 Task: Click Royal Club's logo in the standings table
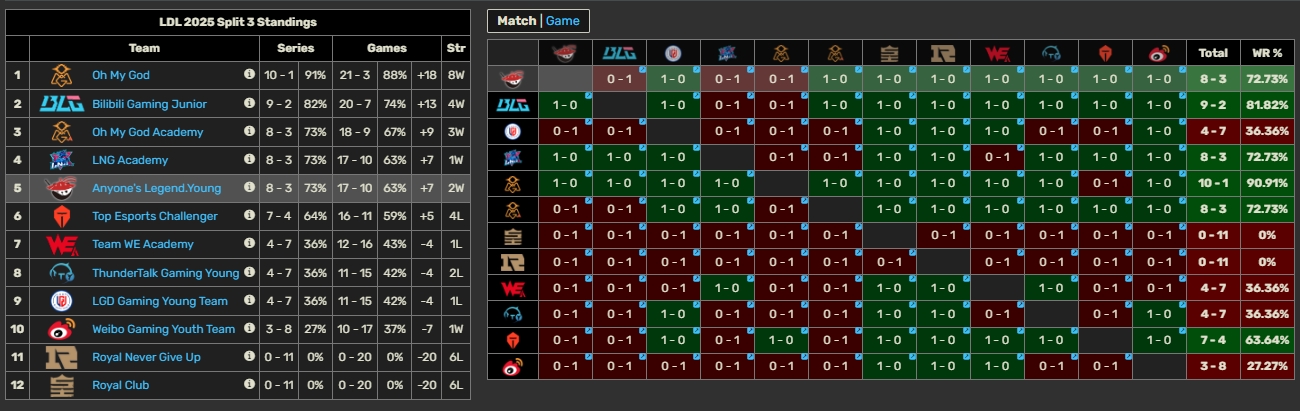(60, 385)
